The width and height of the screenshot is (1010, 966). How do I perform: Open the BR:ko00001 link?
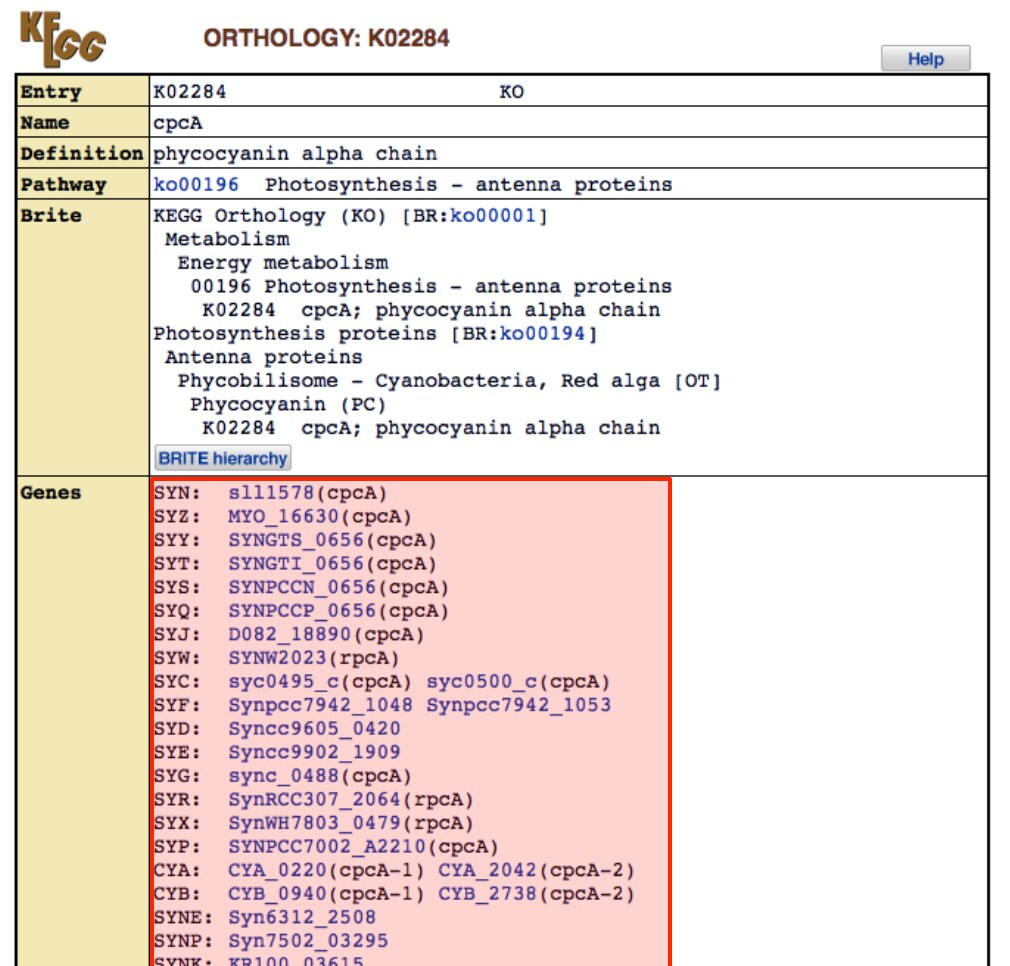click(x=493, y=215)
